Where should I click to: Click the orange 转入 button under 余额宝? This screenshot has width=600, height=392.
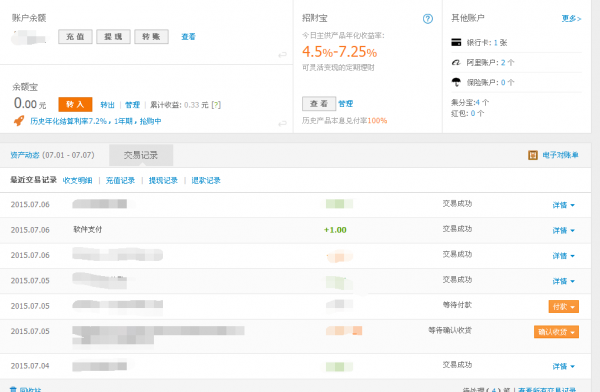pyautogui.click(x=75, y=104)
